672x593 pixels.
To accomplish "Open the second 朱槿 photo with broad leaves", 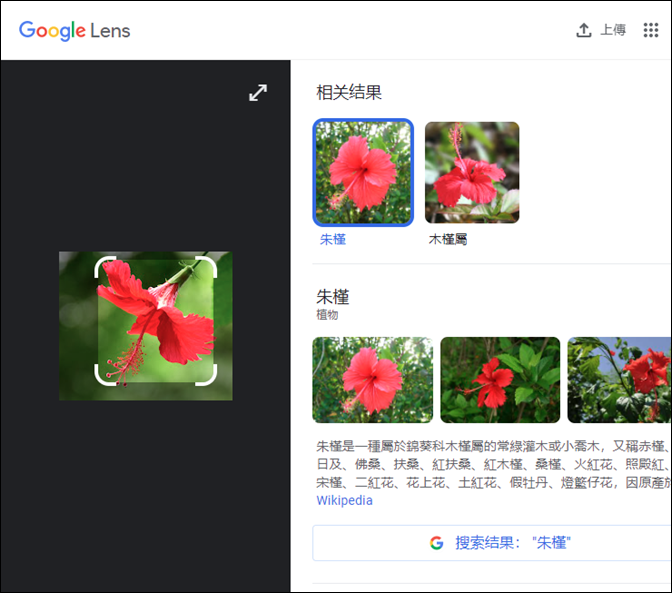I will (500, 380).
